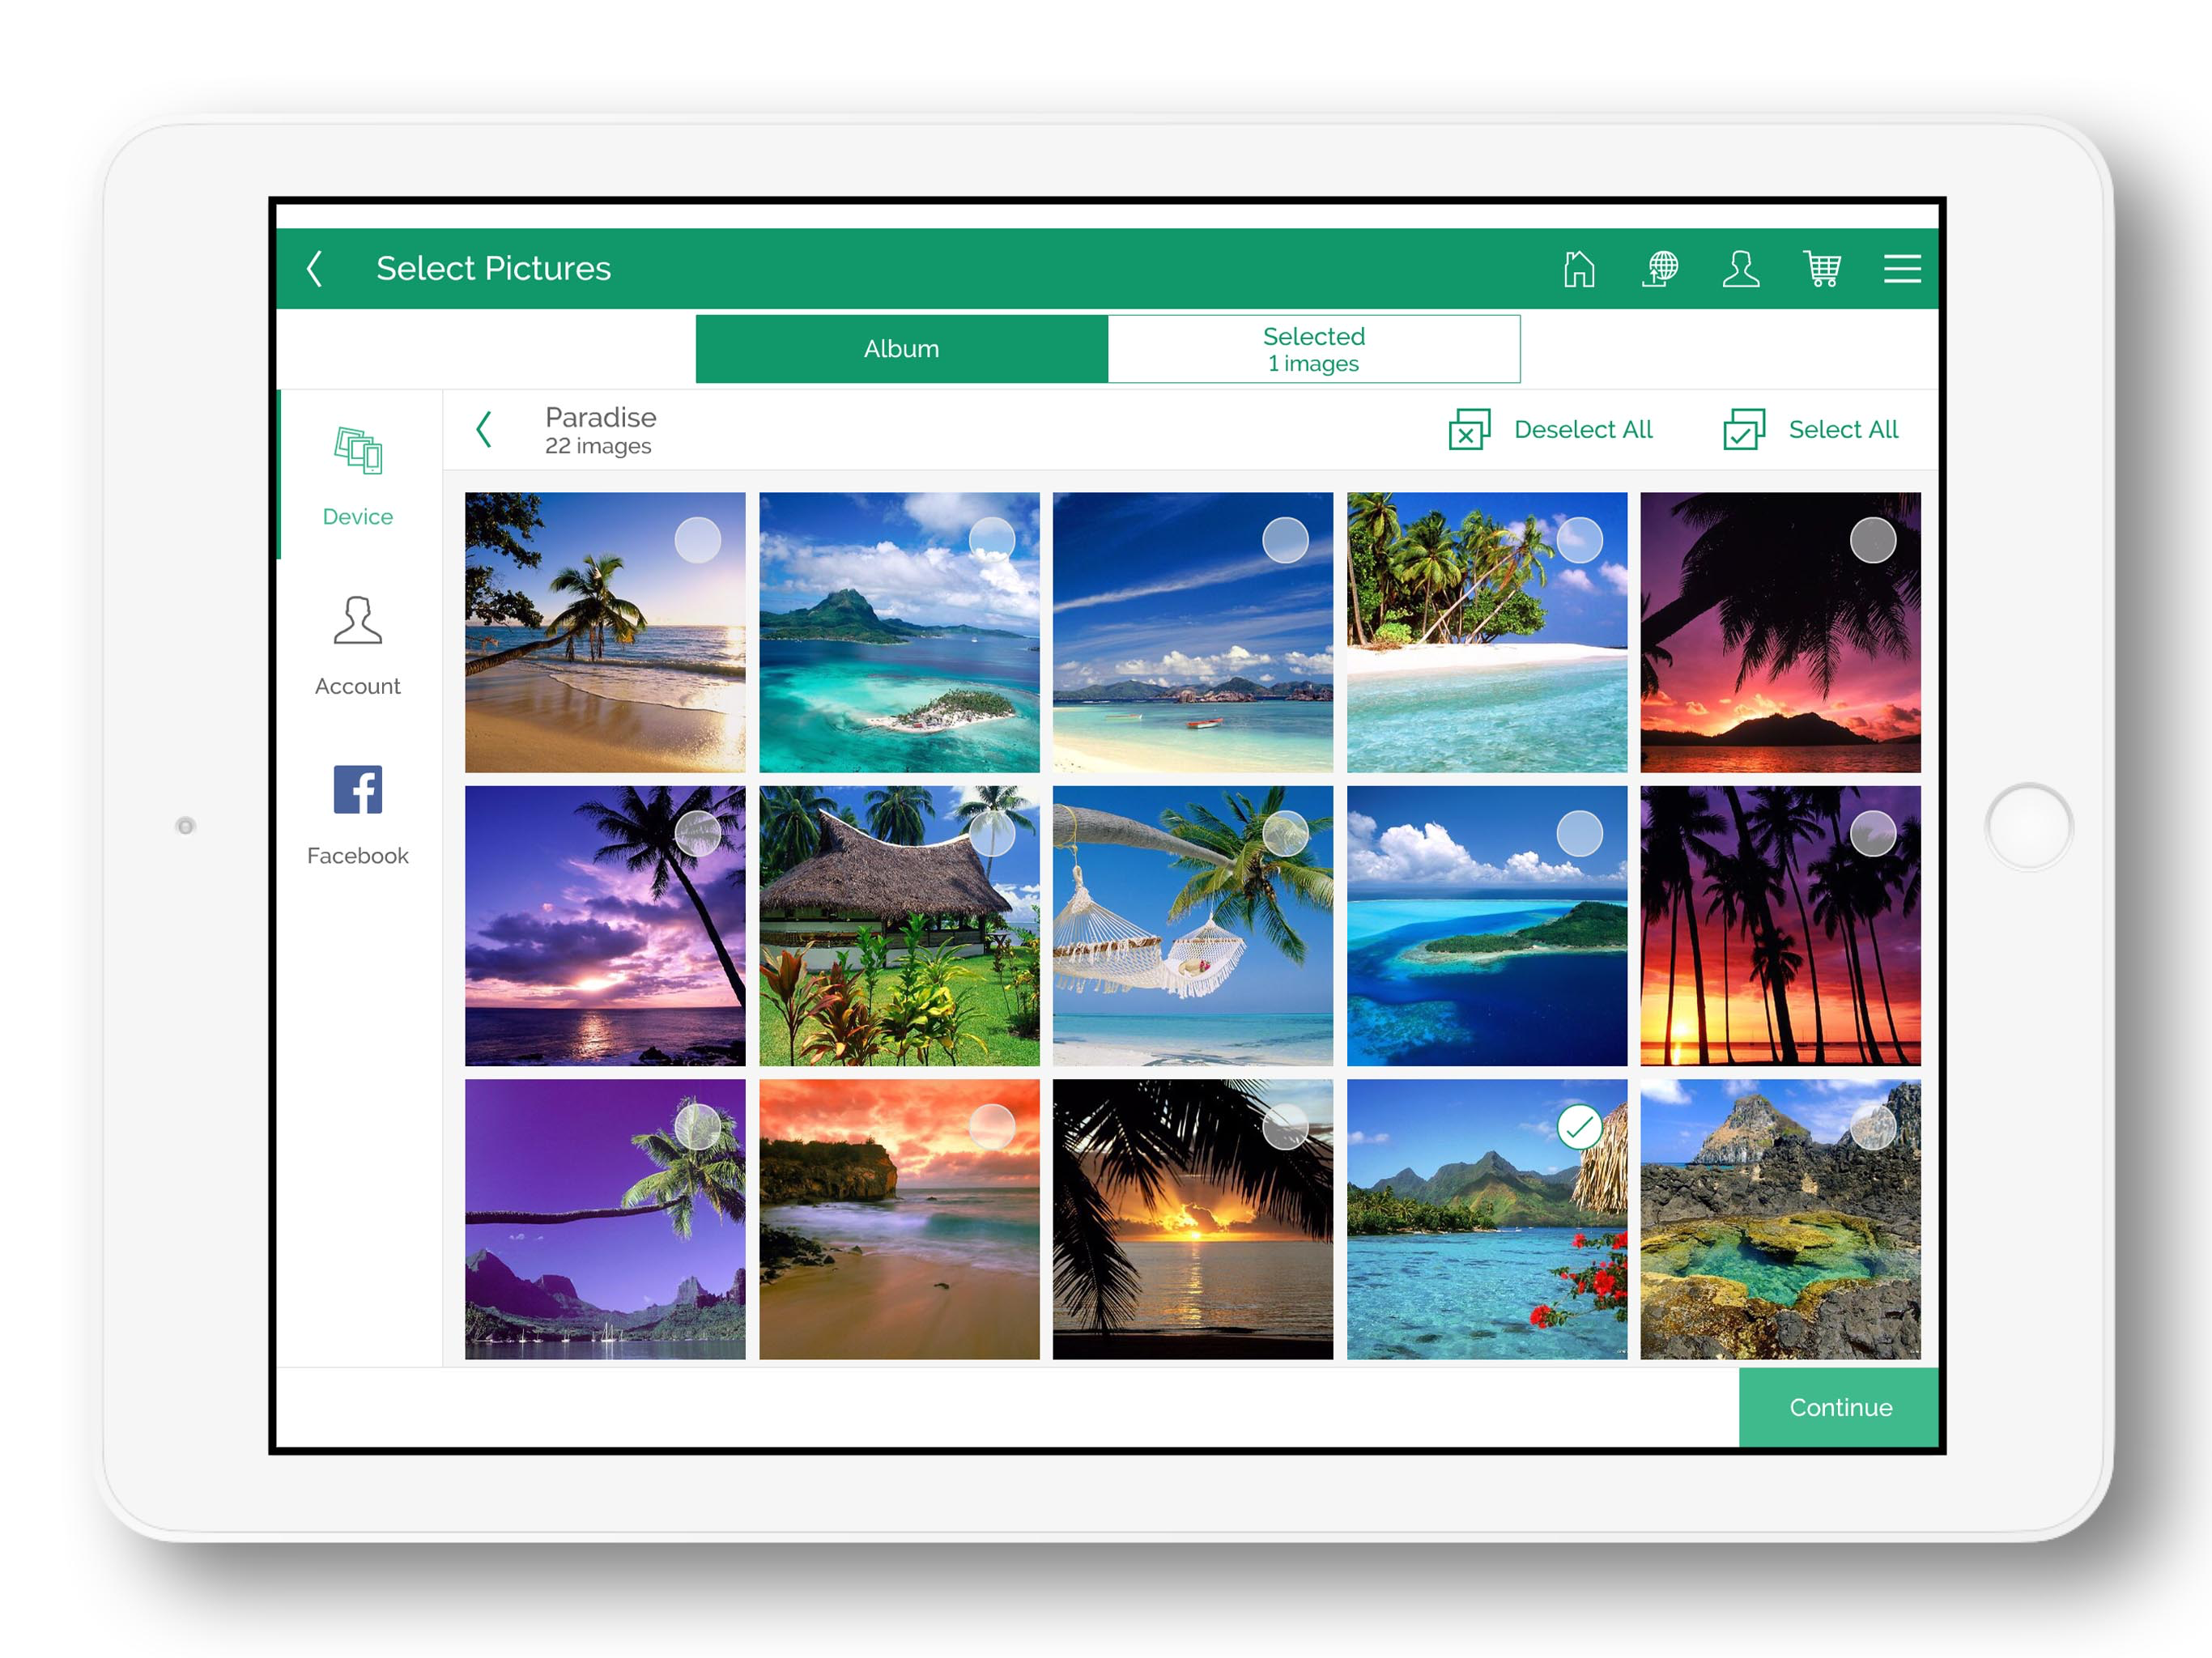Open the orange sky cliff beach thumbnail
The width and height of the screenshot is (2212, 1658).
[x=899, y=1219]
